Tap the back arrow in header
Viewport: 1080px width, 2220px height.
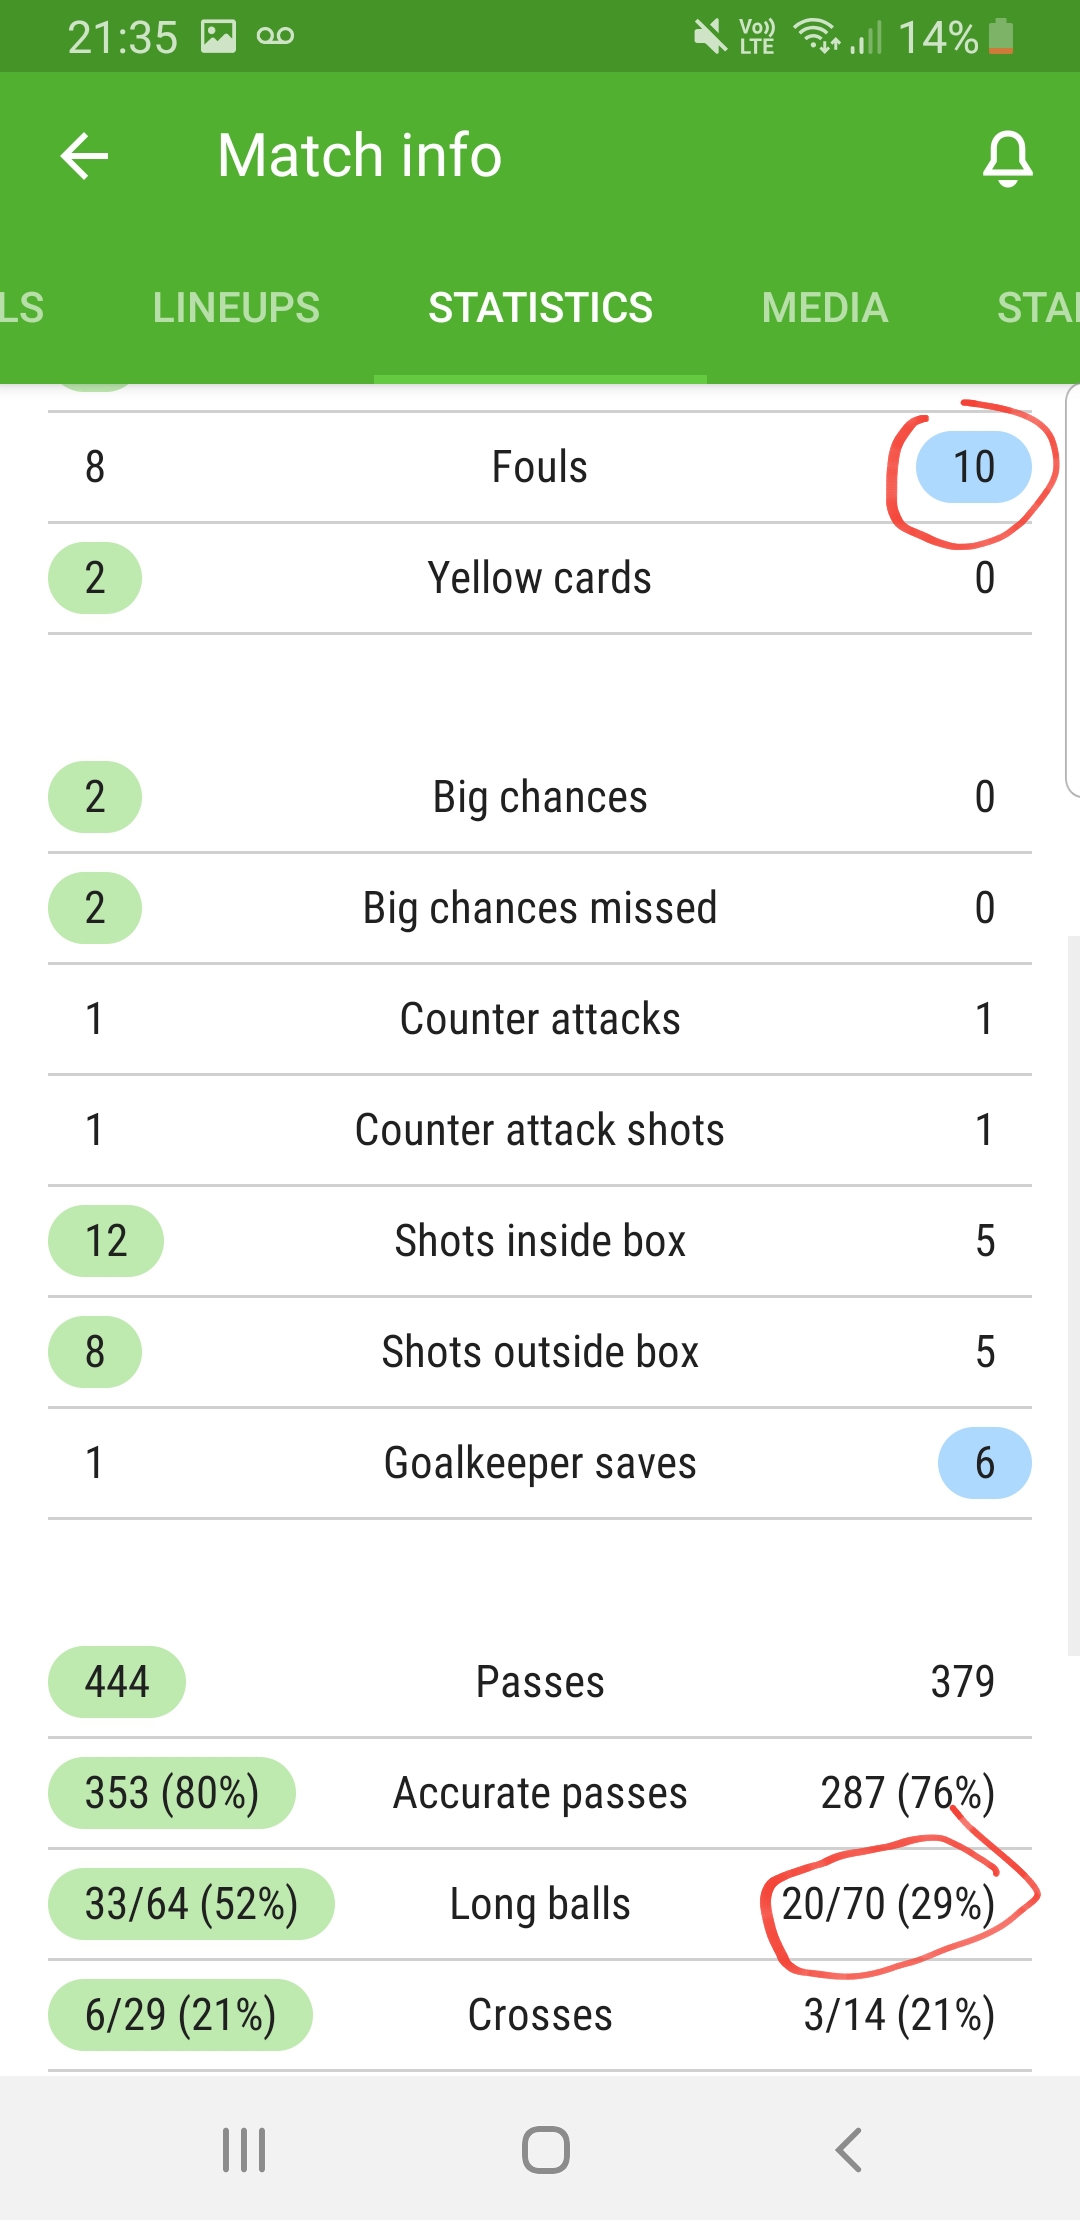85,157
